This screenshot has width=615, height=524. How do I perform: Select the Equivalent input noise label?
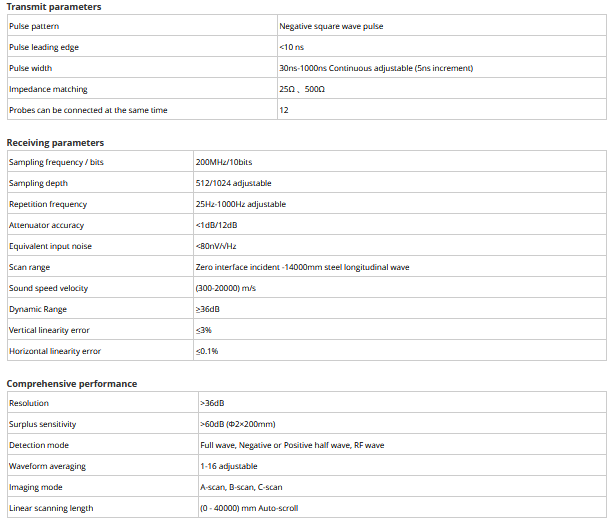[50, 246]
